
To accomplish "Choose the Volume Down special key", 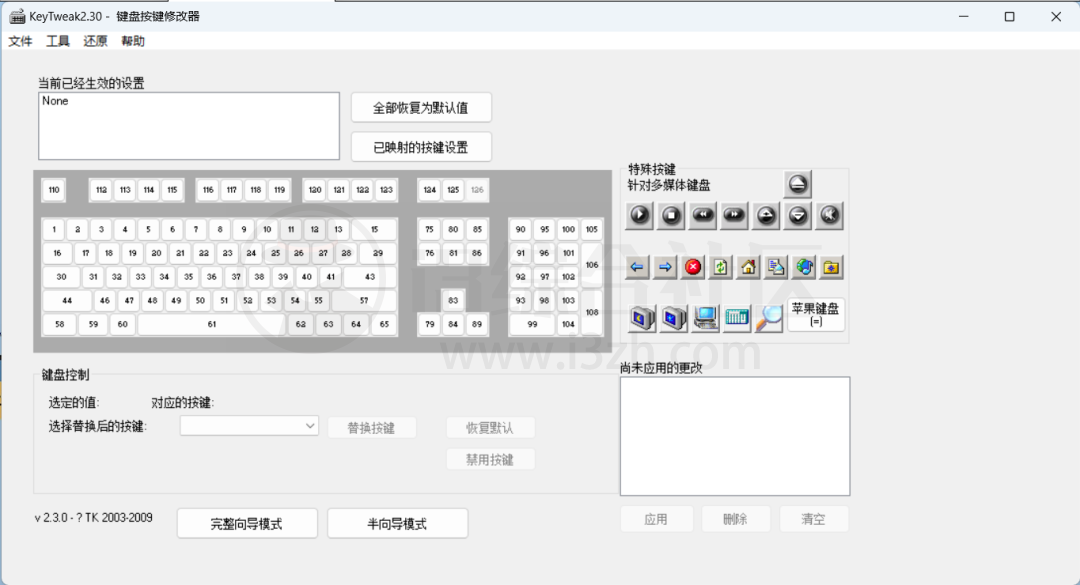I will tap(798, 215).
